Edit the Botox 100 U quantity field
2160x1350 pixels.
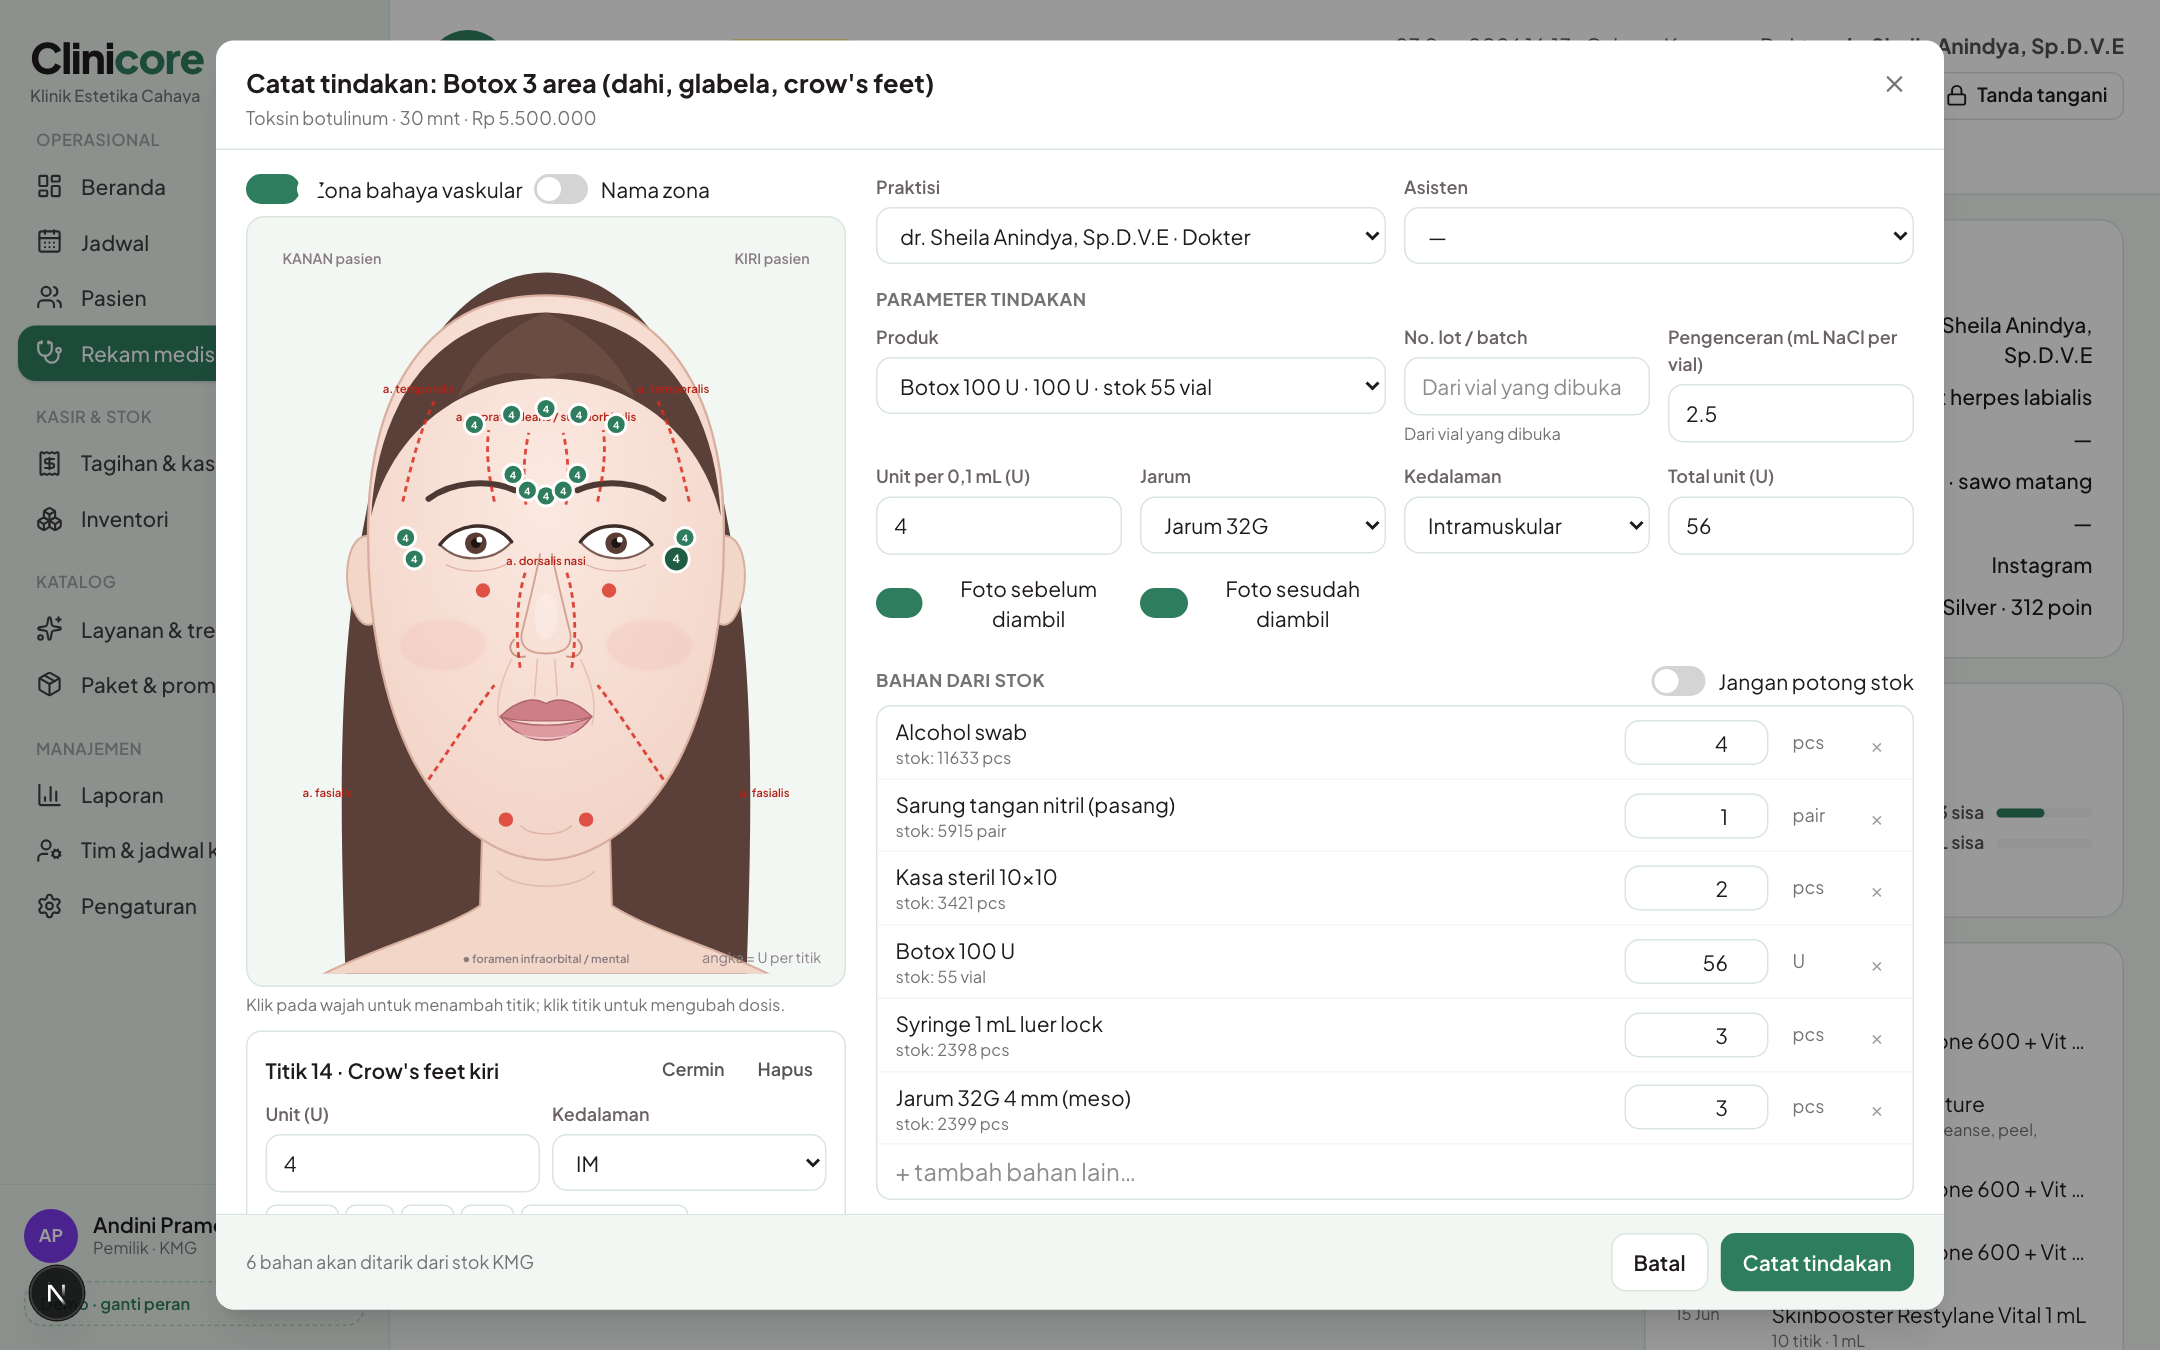1696,962
